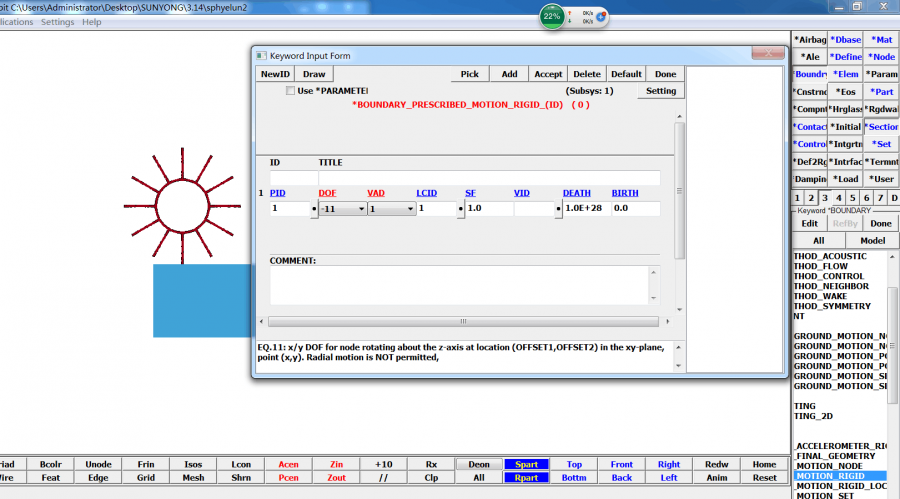Click the bullet button beside the LCID field
Screen dimensions: 900x499
pyautogui.click(x=460, y=210)
